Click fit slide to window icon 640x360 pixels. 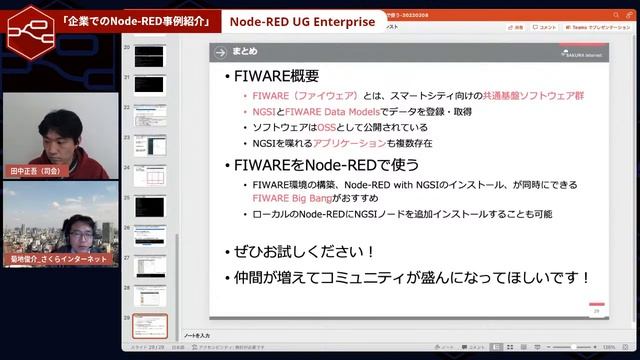pyautogui.click(x=625, y=347)
